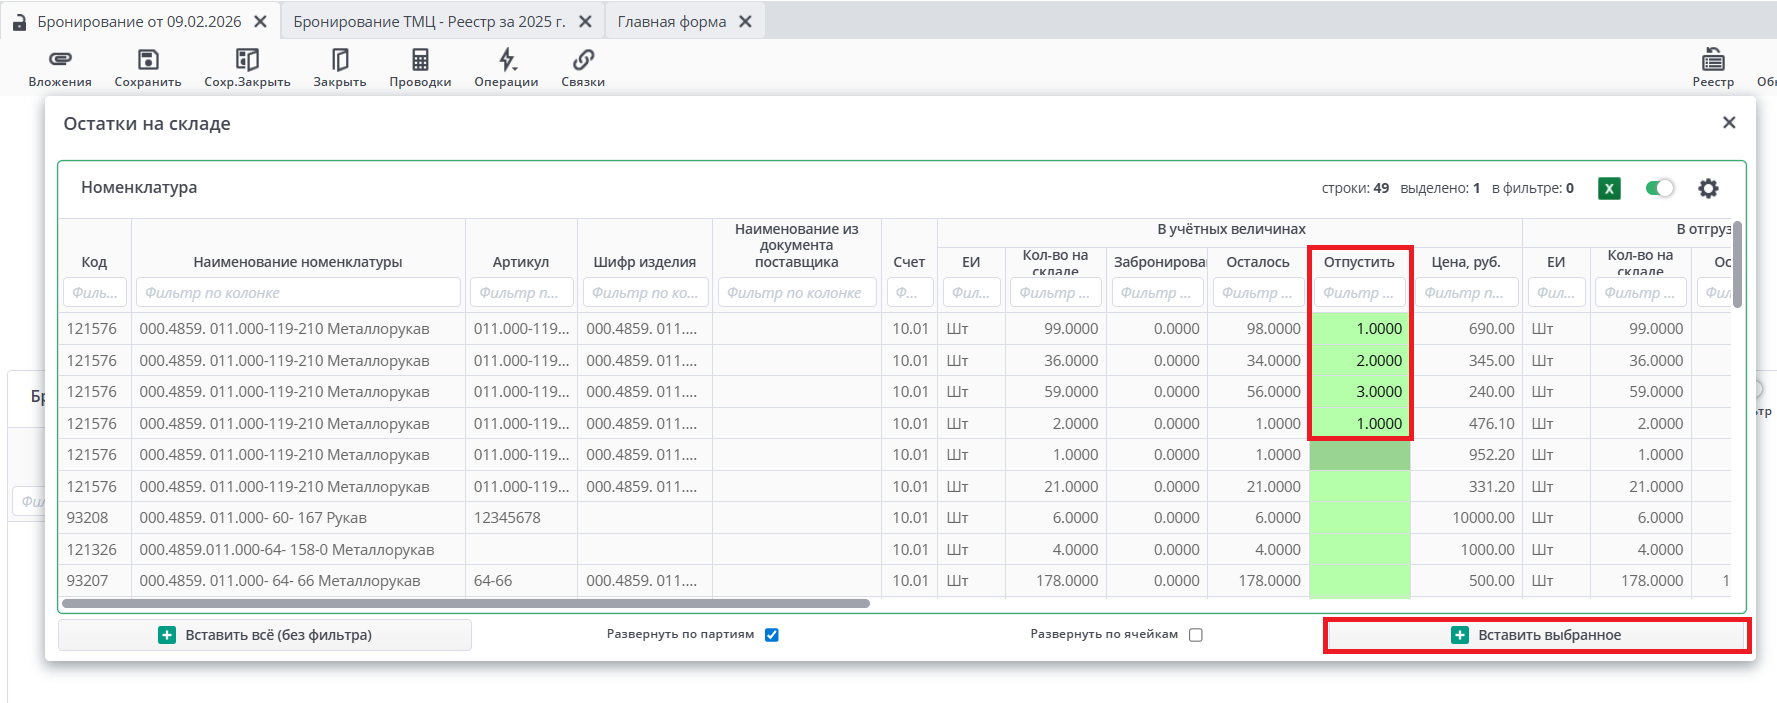Enable Развернуть по ячейкам checkbox

pos(1196,635)
